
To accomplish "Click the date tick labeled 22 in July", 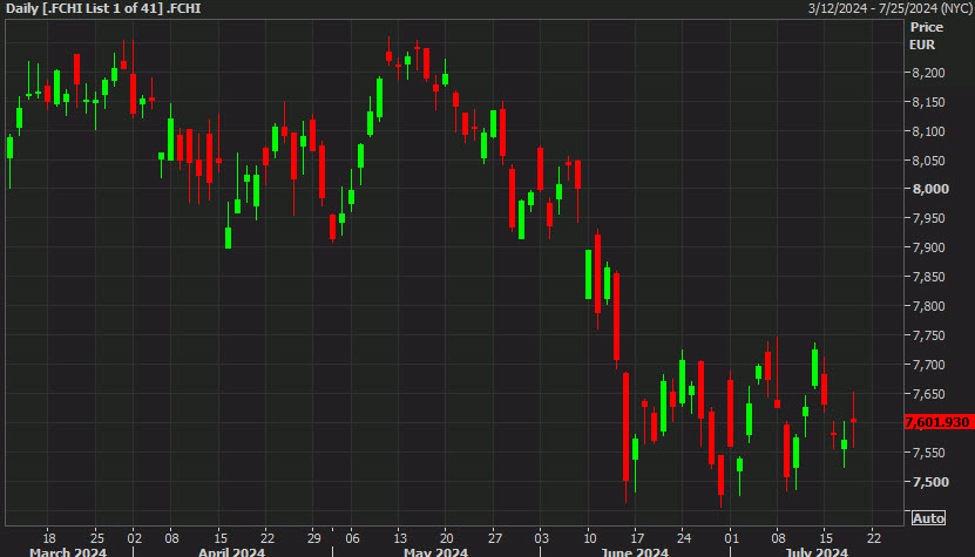I will point(874,538).
